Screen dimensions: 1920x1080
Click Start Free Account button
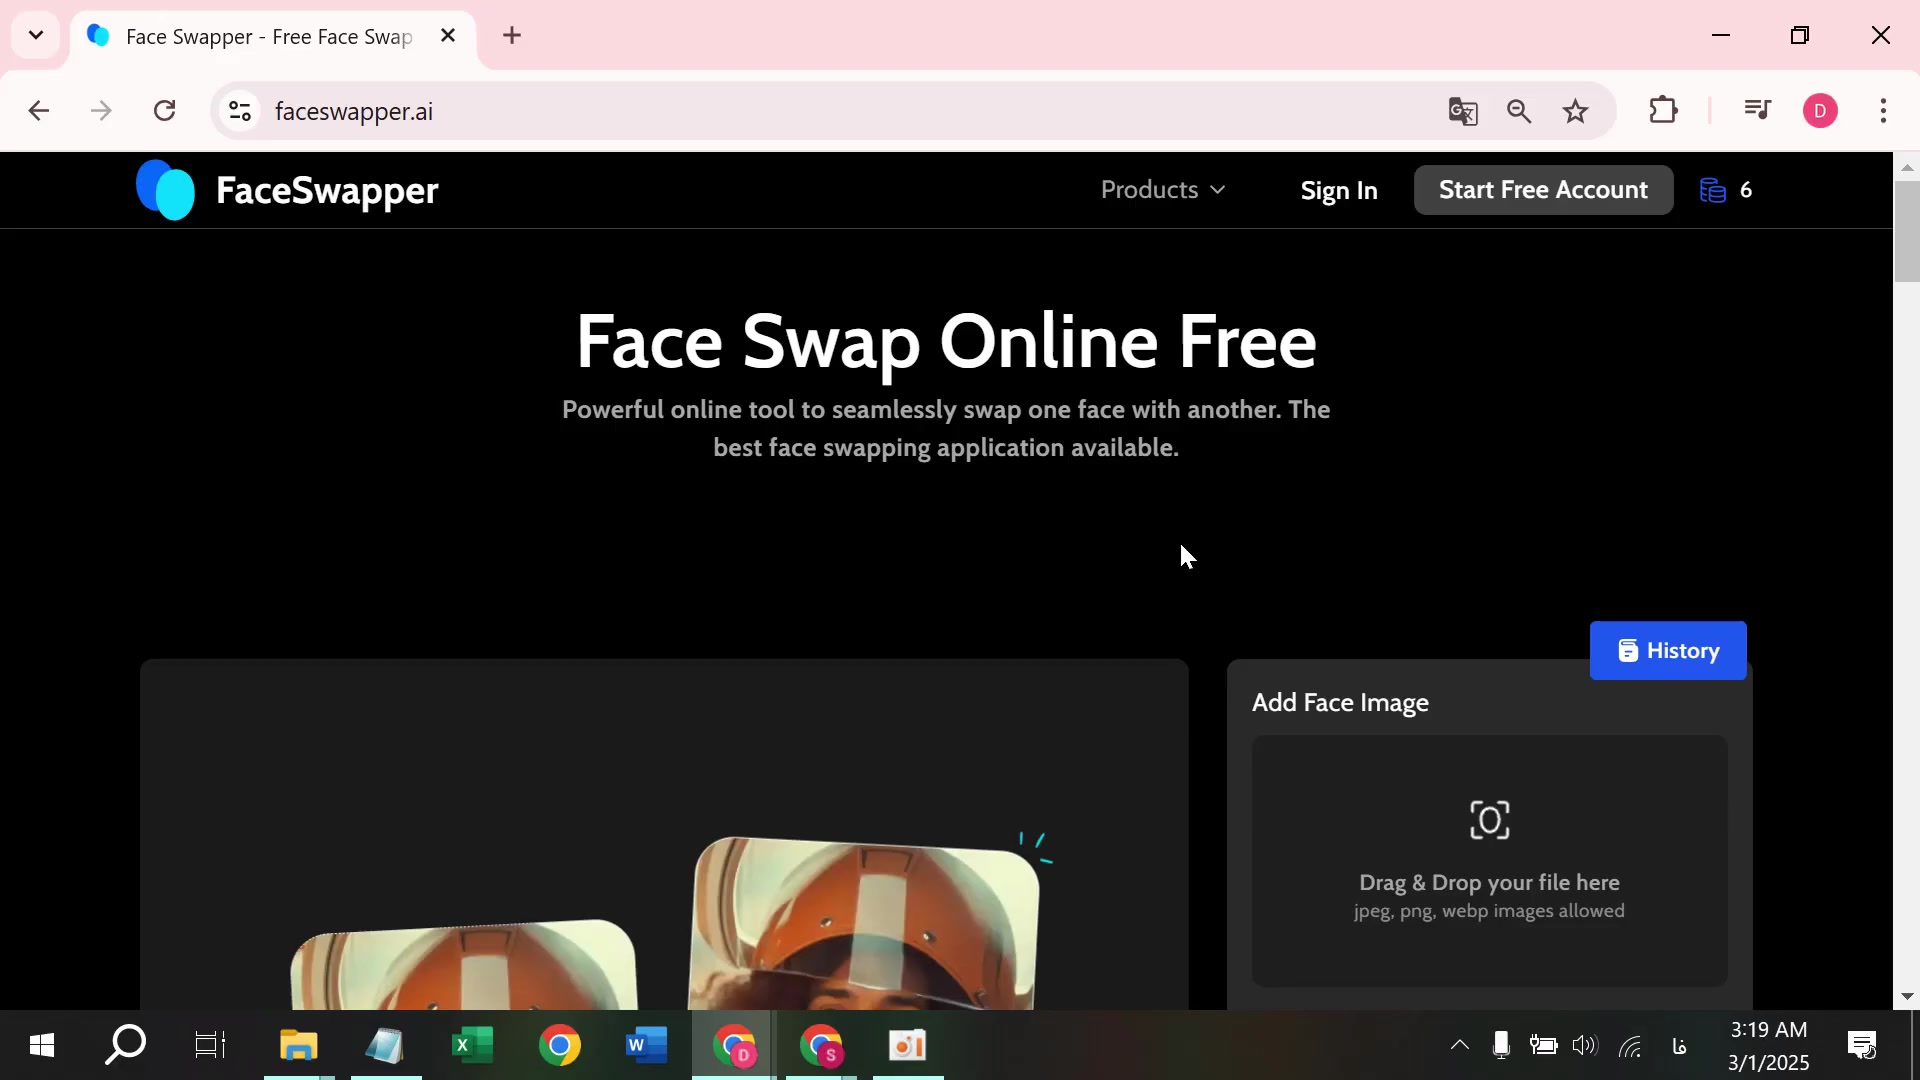(x=1543, y=190)
